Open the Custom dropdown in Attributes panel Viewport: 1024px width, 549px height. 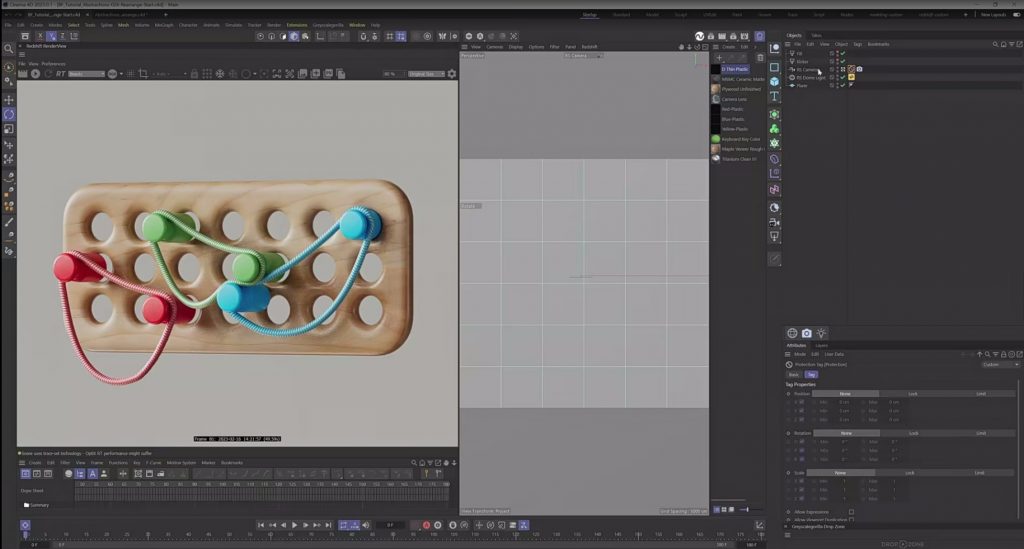999,364
